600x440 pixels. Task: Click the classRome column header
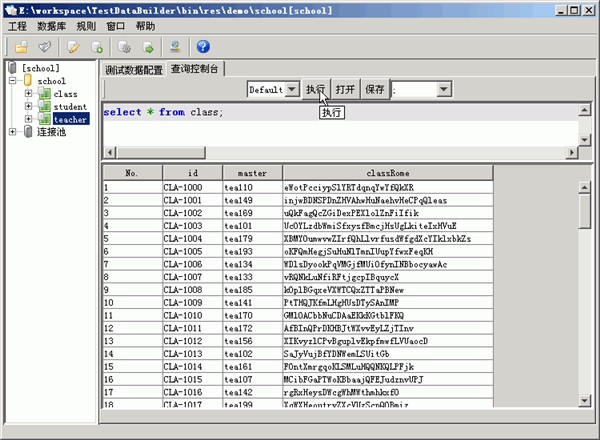pos(388,173)
